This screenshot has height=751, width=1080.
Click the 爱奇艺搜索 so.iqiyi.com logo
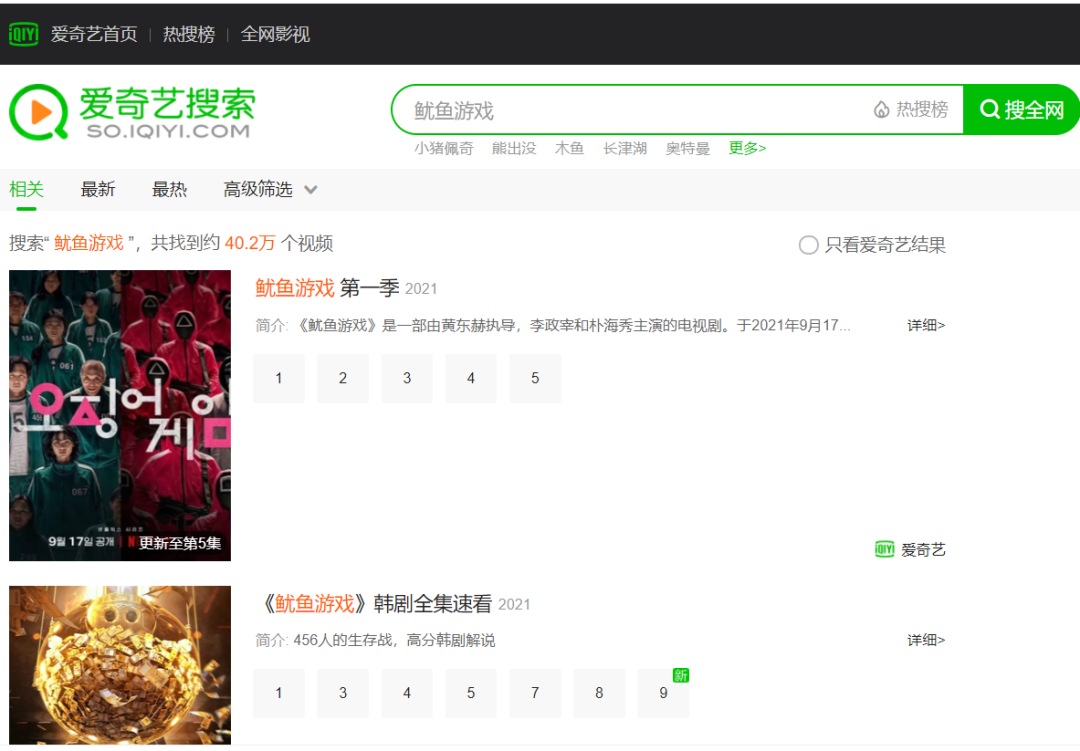coord(132,112)
